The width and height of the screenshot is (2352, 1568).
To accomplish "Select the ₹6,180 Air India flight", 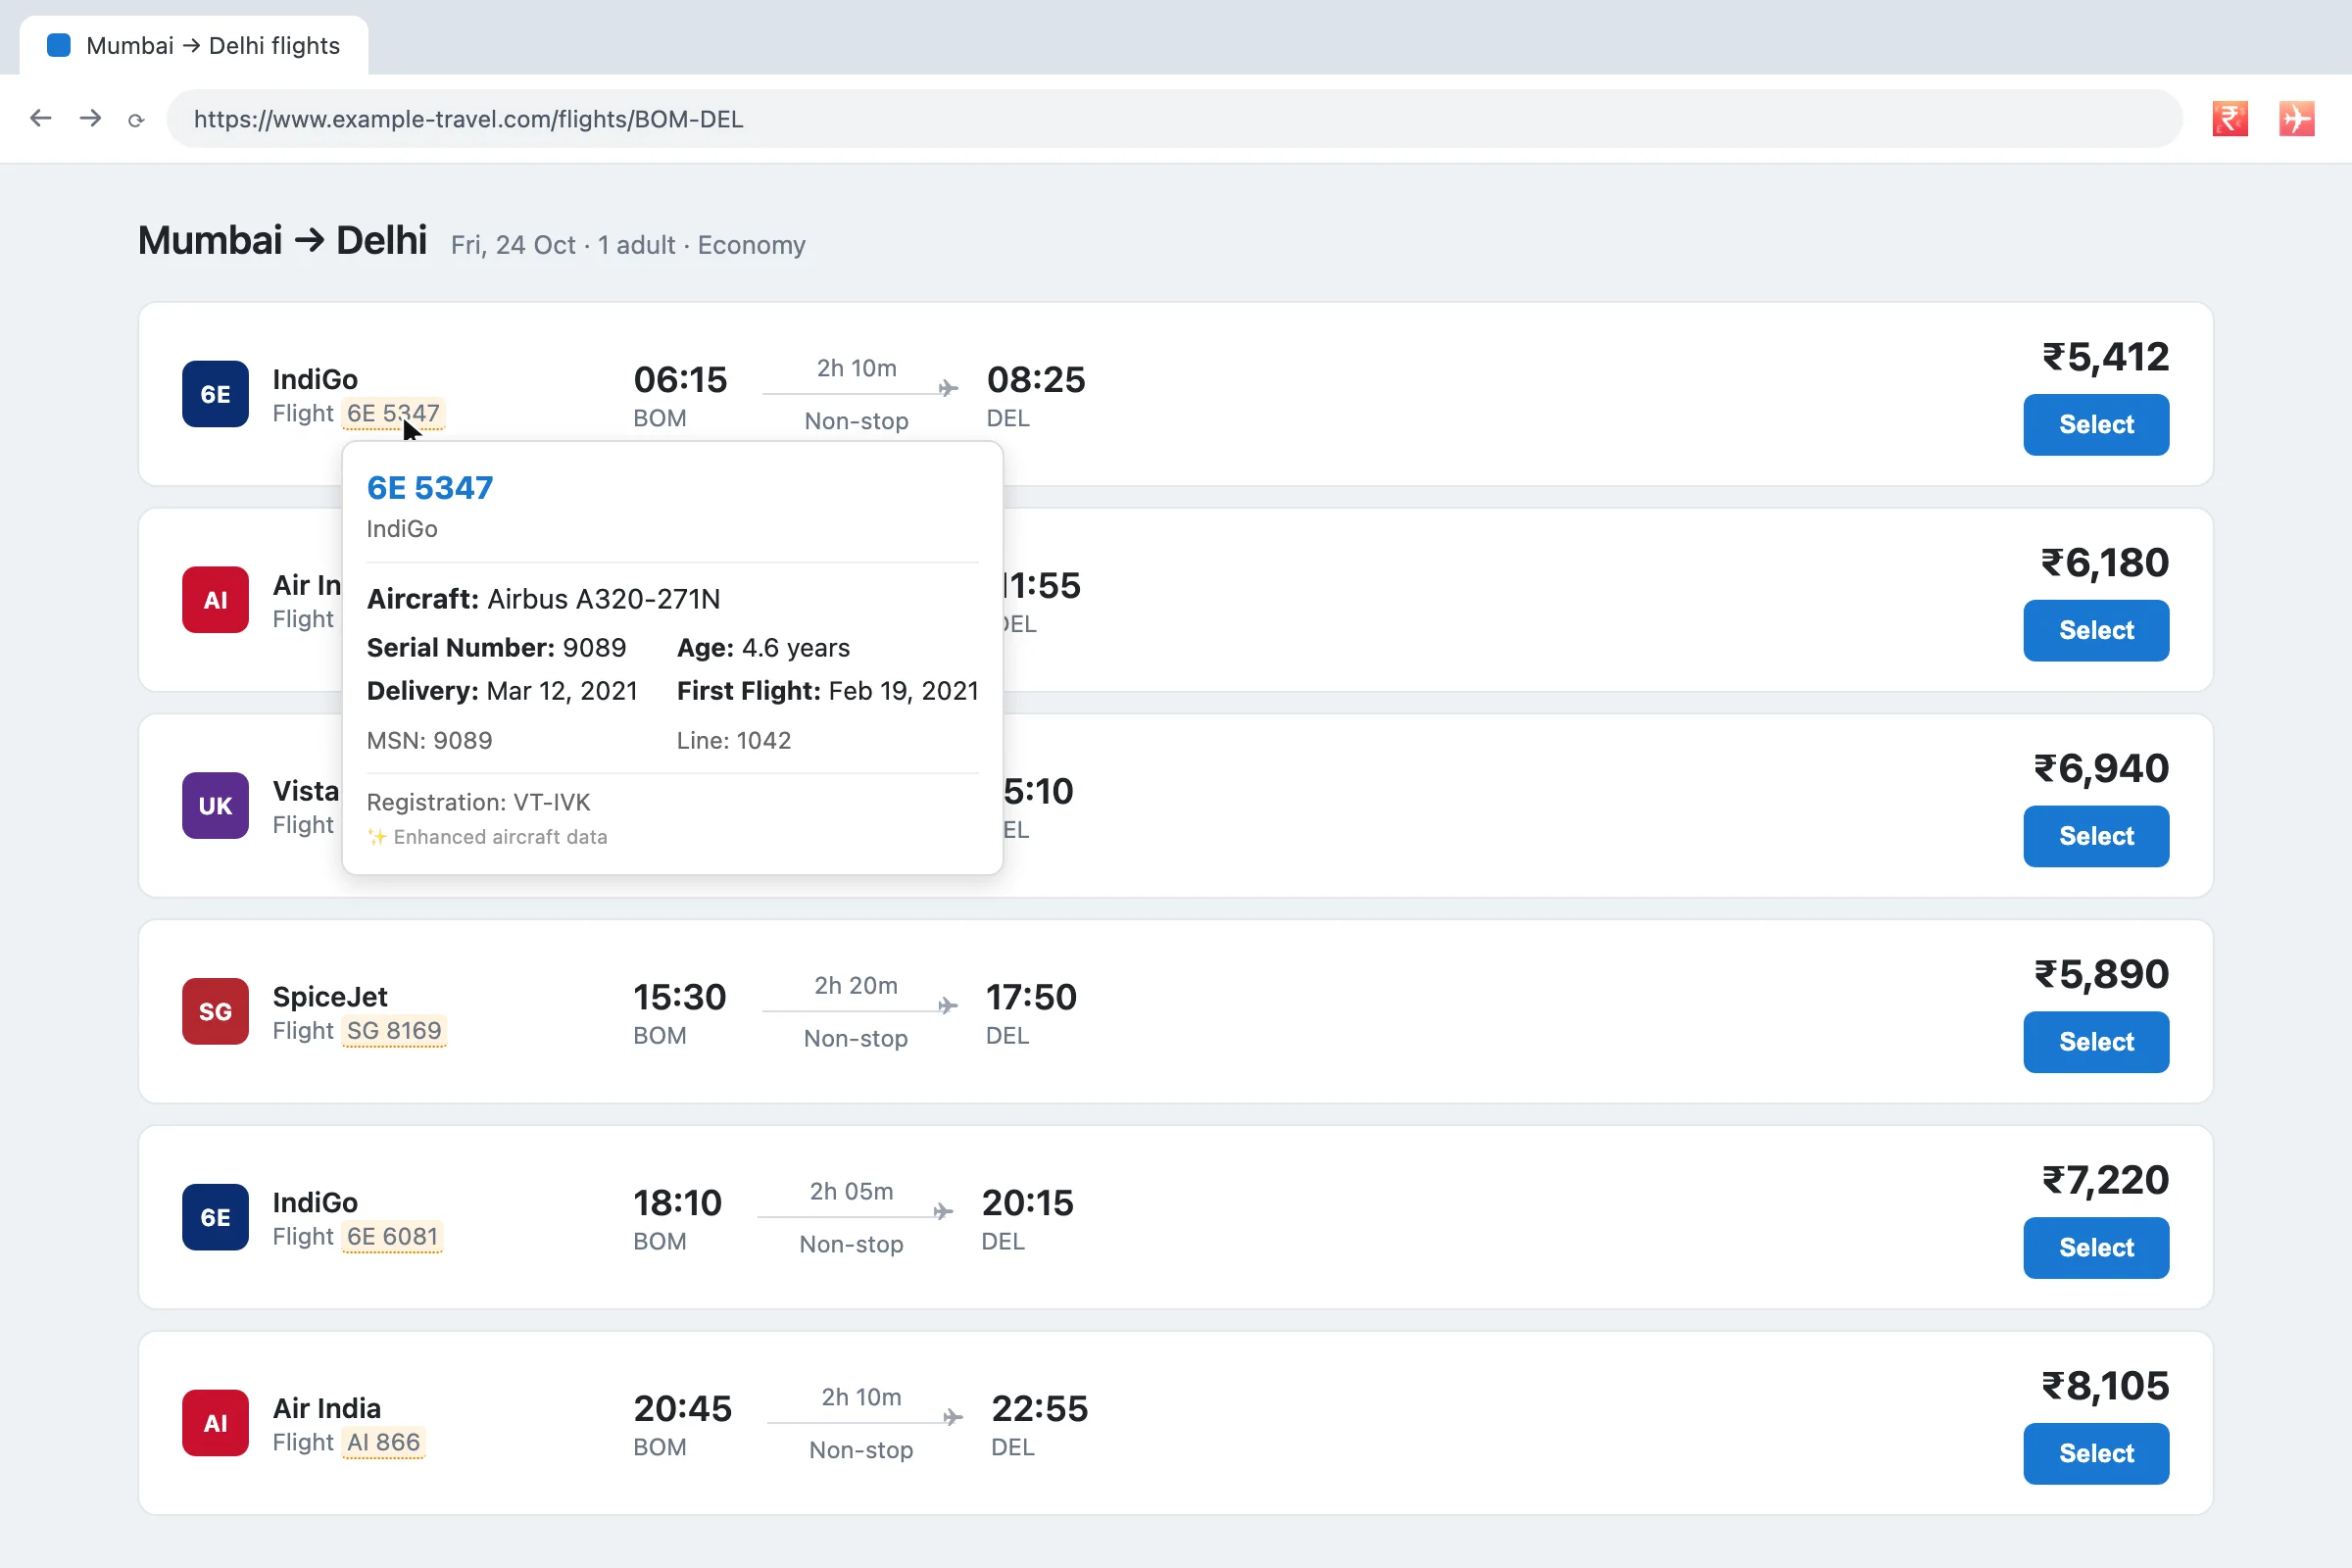I will [2096, 631].
